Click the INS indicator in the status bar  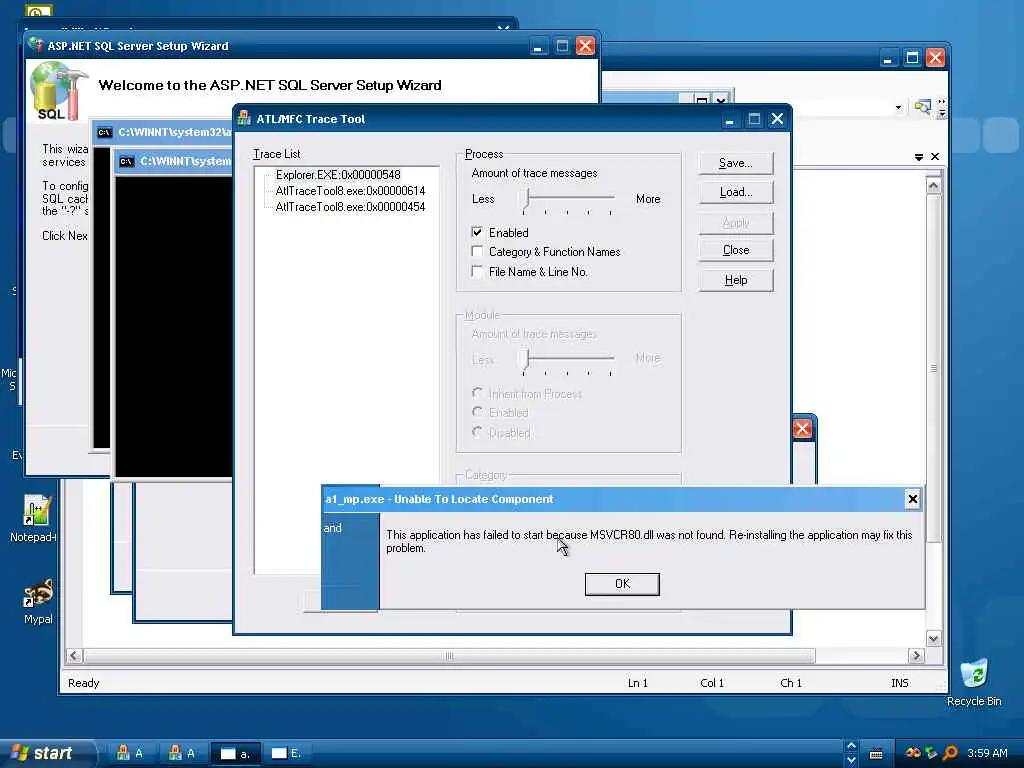click(899, 683)
